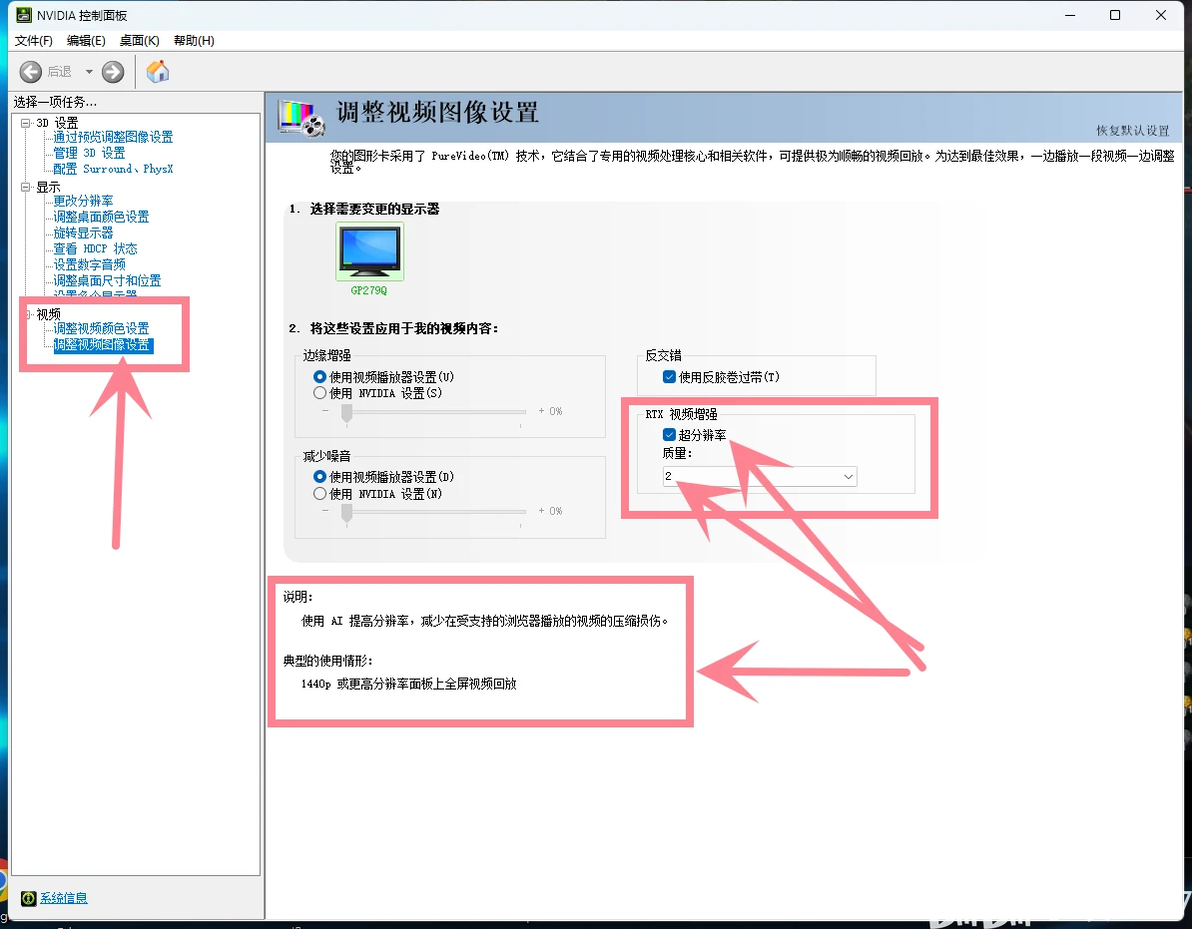The height and width of the screenshot is (929, 1192).
Task: Click the 减少噪音 slider handle
Action: coord(347,513)
